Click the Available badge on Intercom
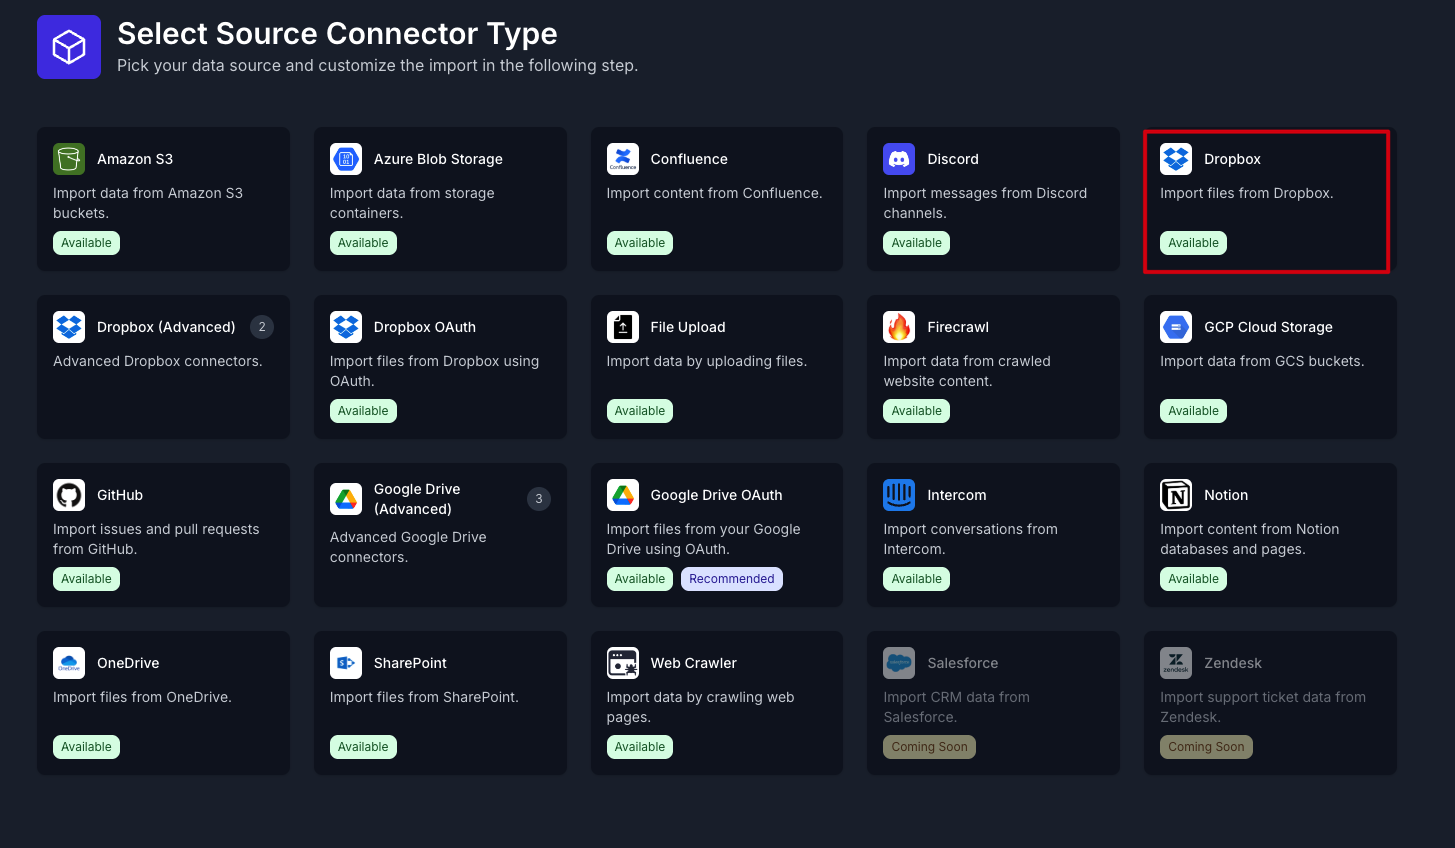 (917, 579)
